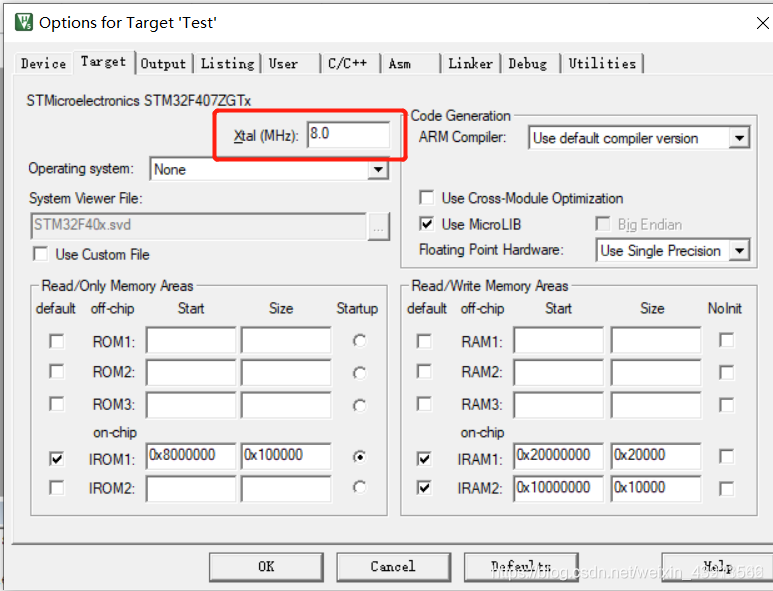
Task: Go to the Linker tab
Action: (x=470, y=64)
